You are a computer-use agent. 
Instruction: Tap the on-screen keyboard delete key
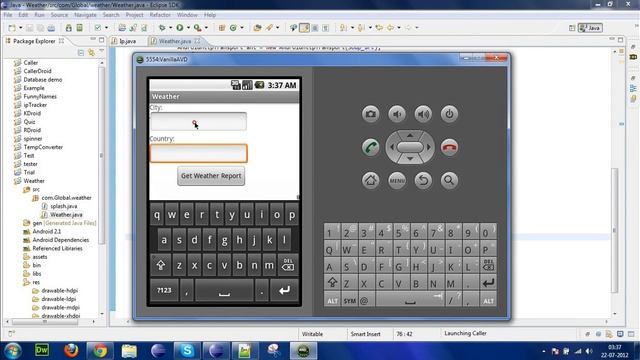(x=288, y=265)
